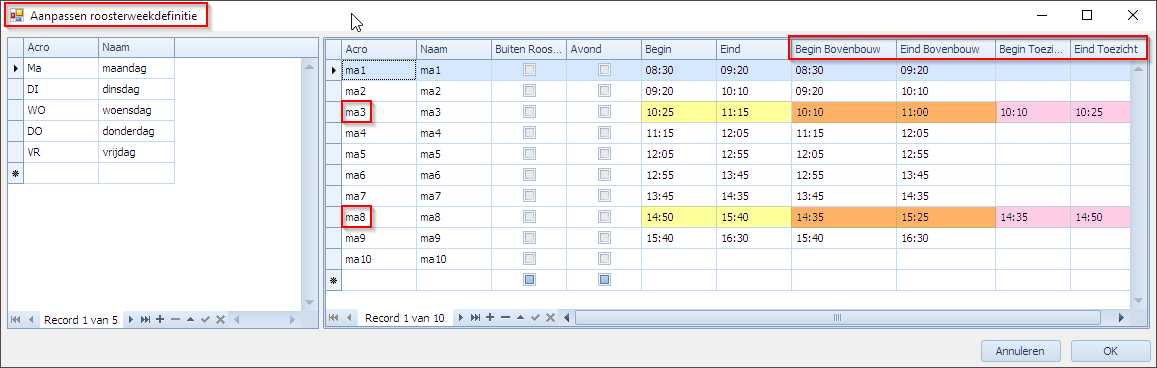Cancel edit with X in lesson hours navigator

click(x=550, y=318)
